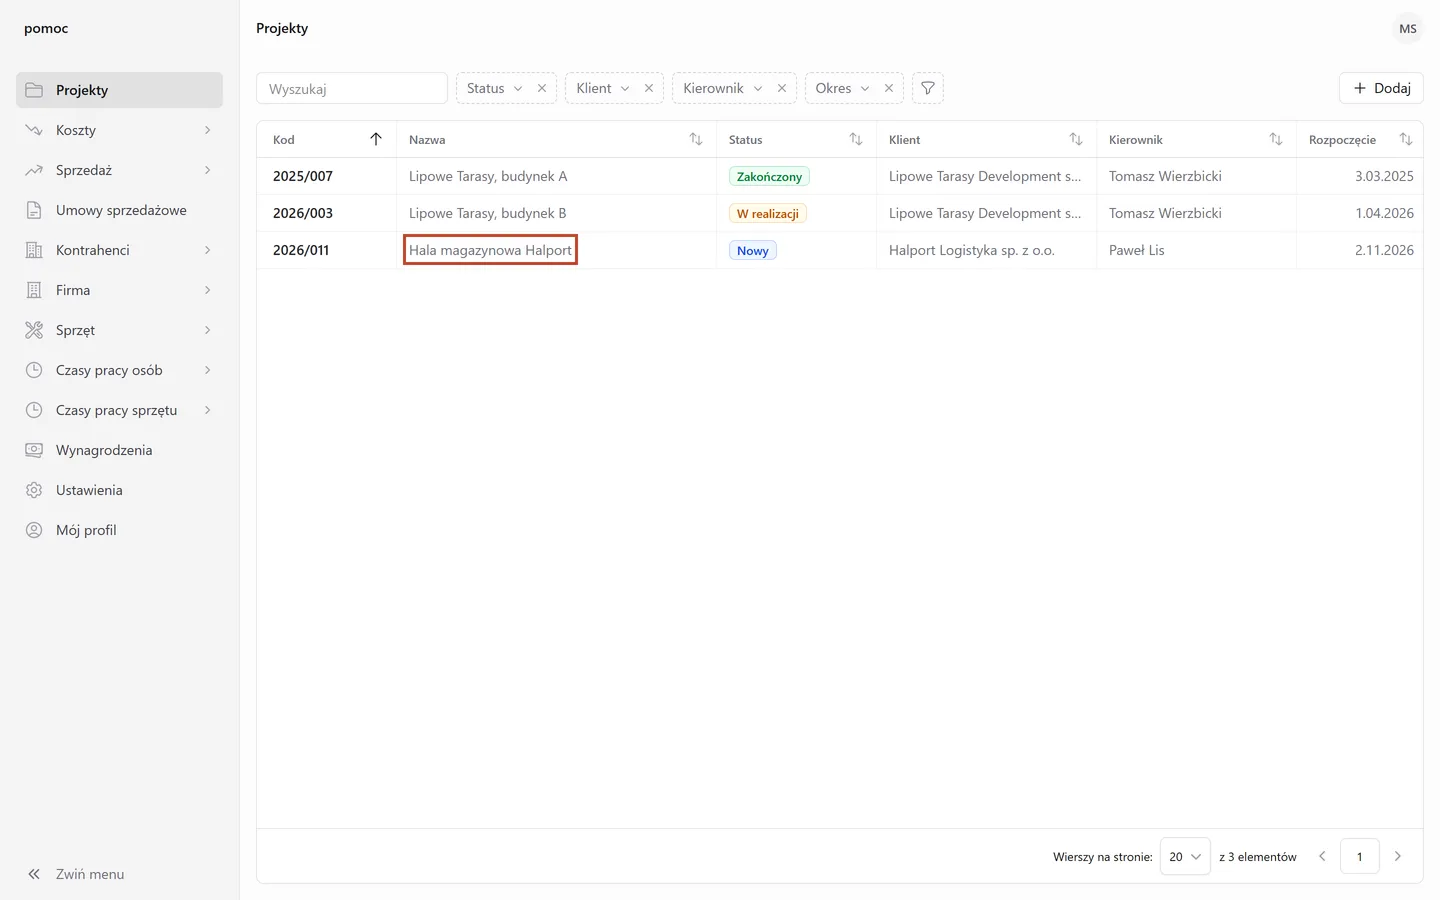Open the advanced filter funnel icon
This screenshot has height=900, width=1440.
pos(928,88)
